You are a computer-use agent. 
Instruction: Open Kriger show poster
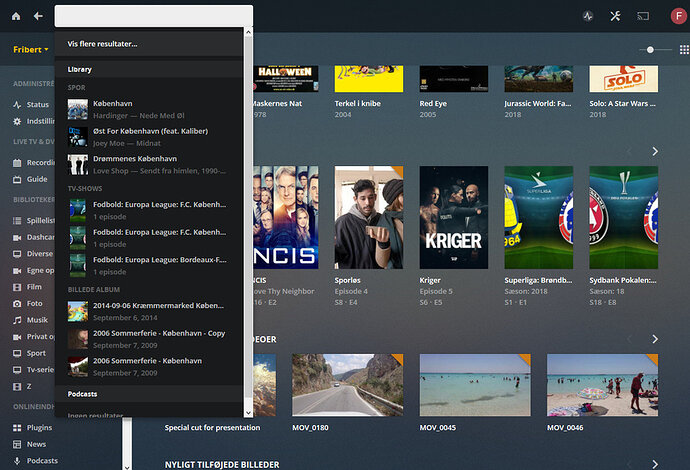pos(454,217)
